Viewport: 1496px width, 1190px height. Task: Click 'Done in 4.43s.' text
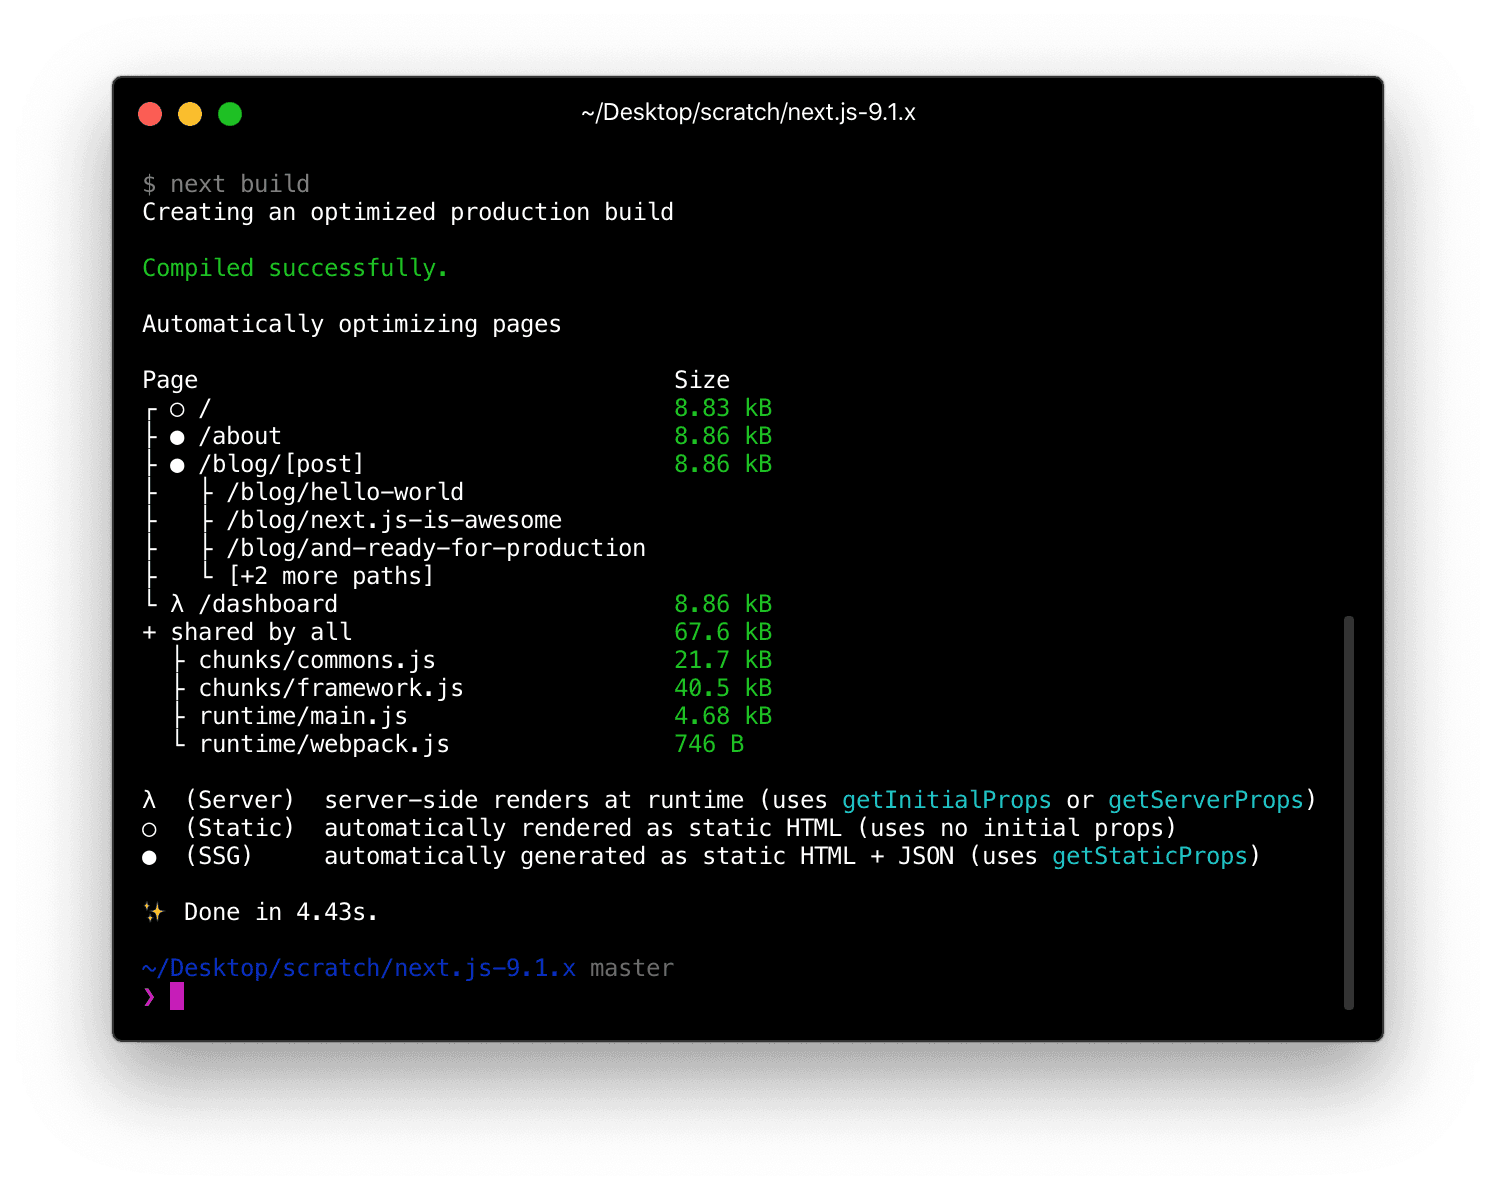pos(281,912)
